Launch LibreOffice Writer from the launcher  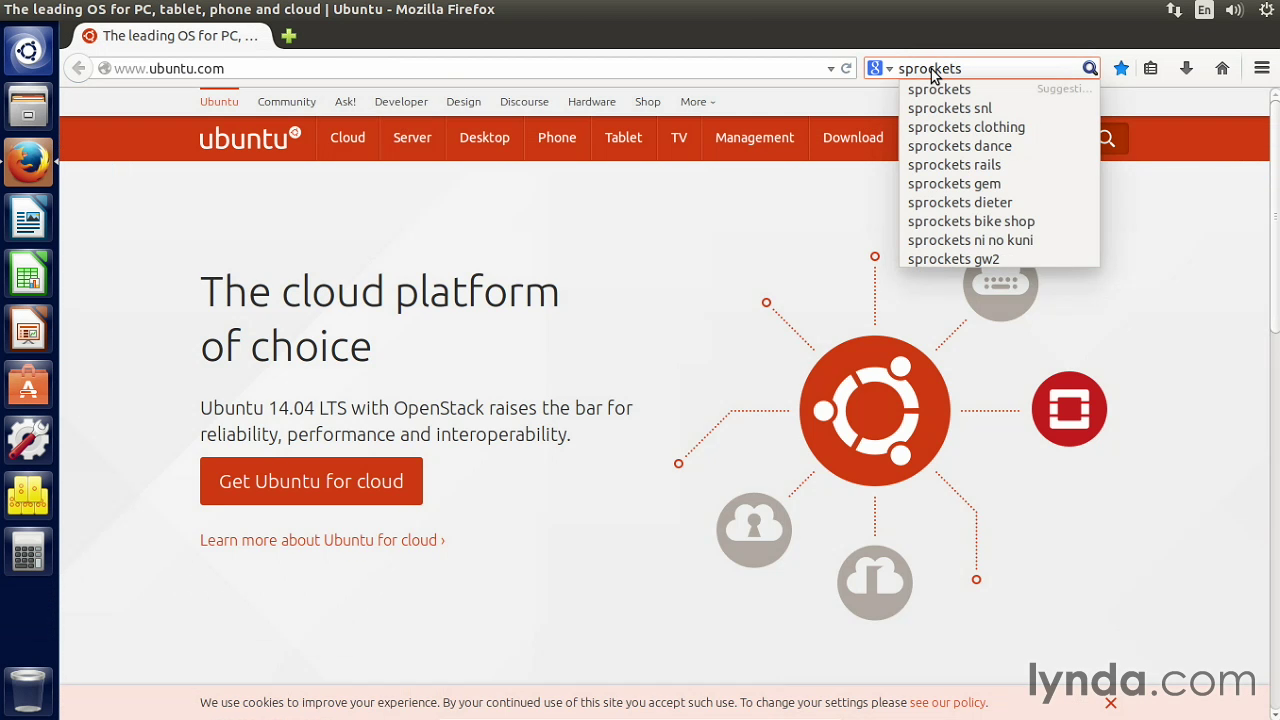tap(28, 216)
